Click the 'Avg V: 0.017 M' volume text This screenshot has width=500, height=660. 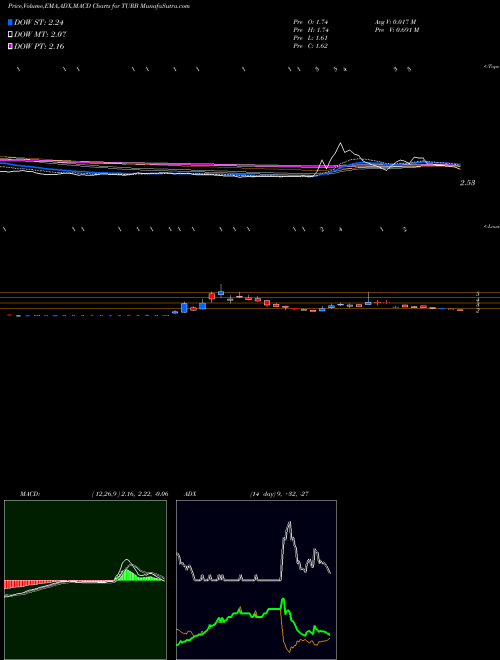pos(395,22)
